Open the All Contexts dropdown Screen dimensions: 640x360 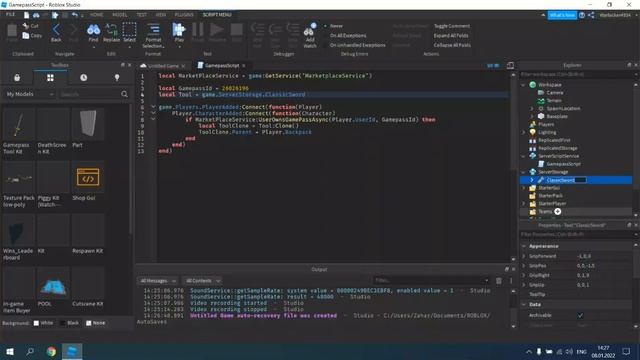pos(202,281)
